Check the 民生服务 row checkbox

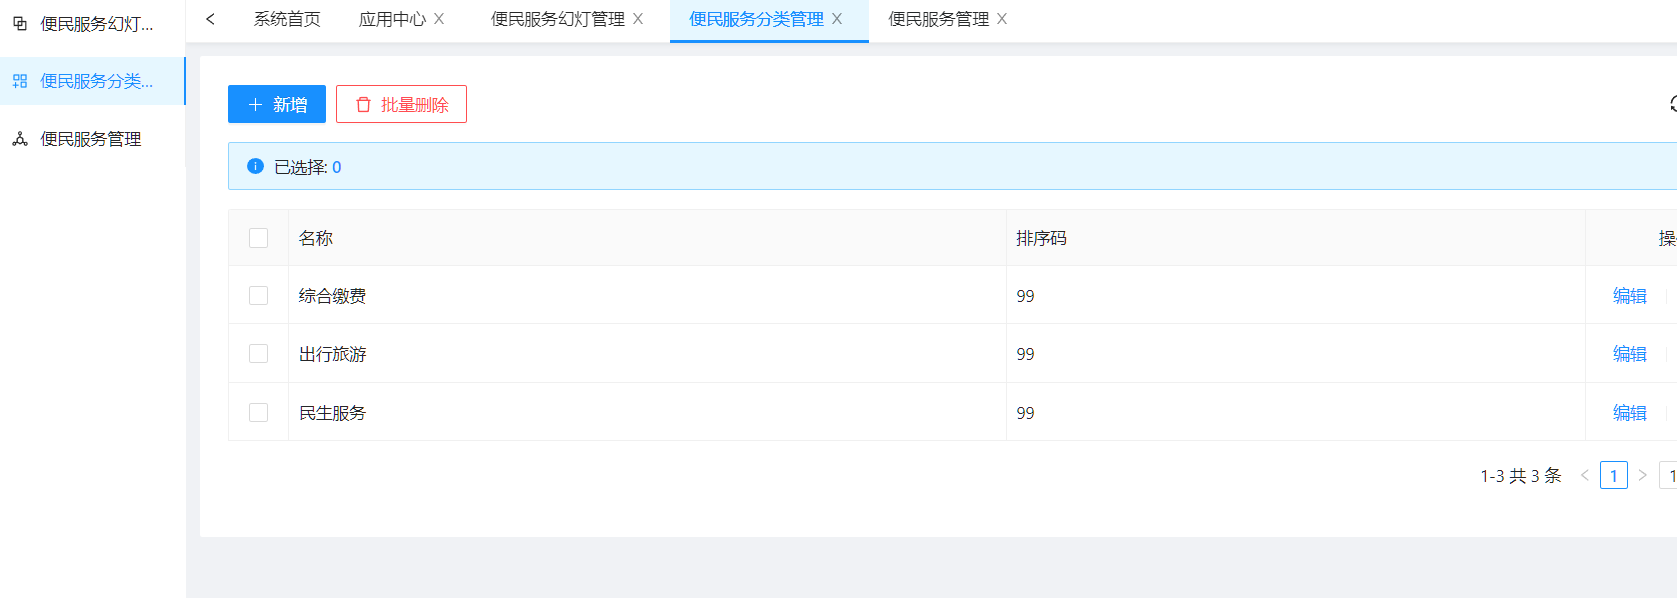coord(258,413)
